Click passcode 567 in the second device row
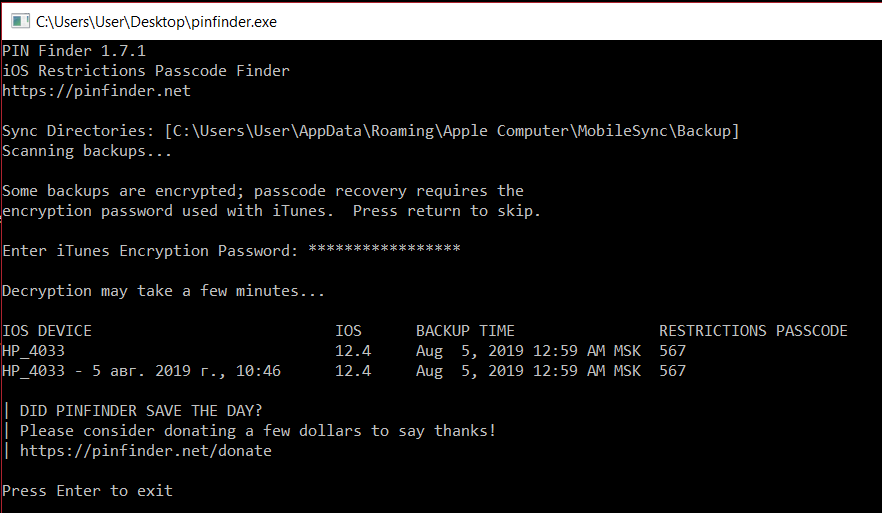 coord(673,371)
